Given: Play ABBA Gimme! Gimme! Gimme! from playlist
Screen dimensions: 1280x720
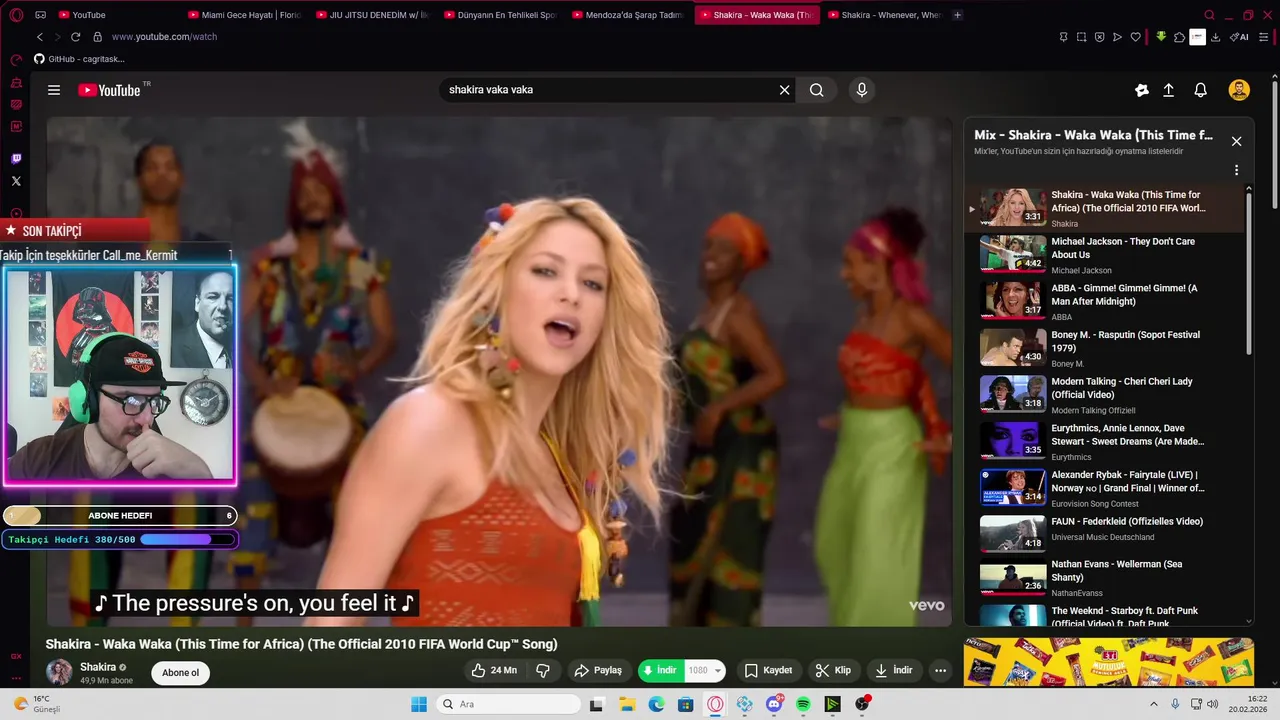Looking at the screenshot, I should [x=1104, y=302].
